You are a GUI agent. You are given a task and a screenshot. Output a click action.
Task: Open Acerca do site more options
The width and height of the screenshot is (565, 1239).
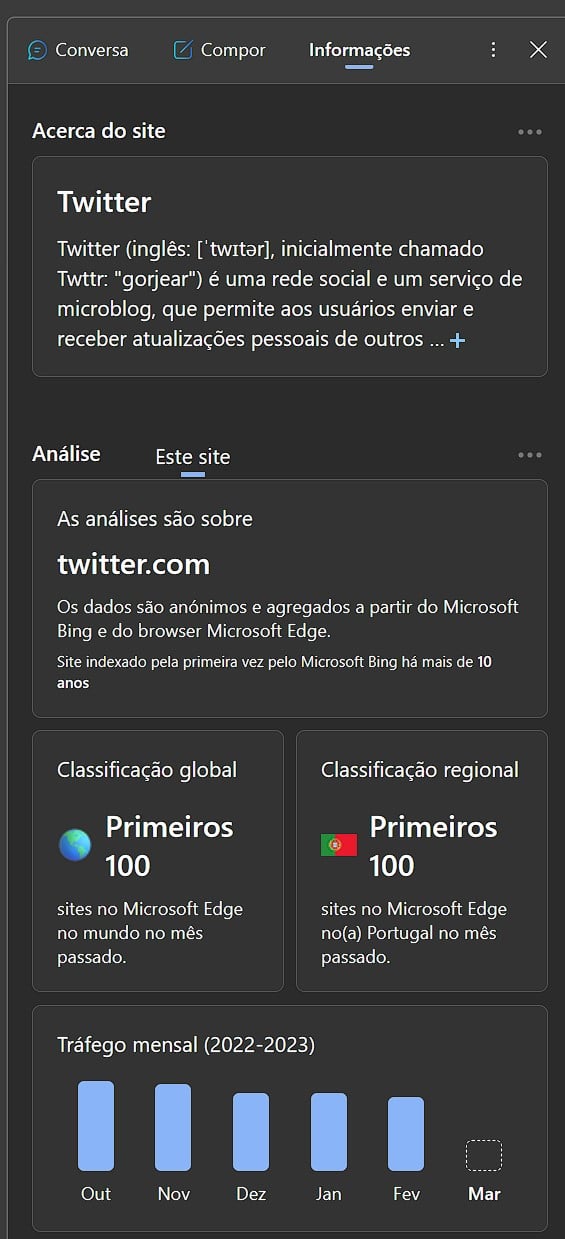click(530, 132)
